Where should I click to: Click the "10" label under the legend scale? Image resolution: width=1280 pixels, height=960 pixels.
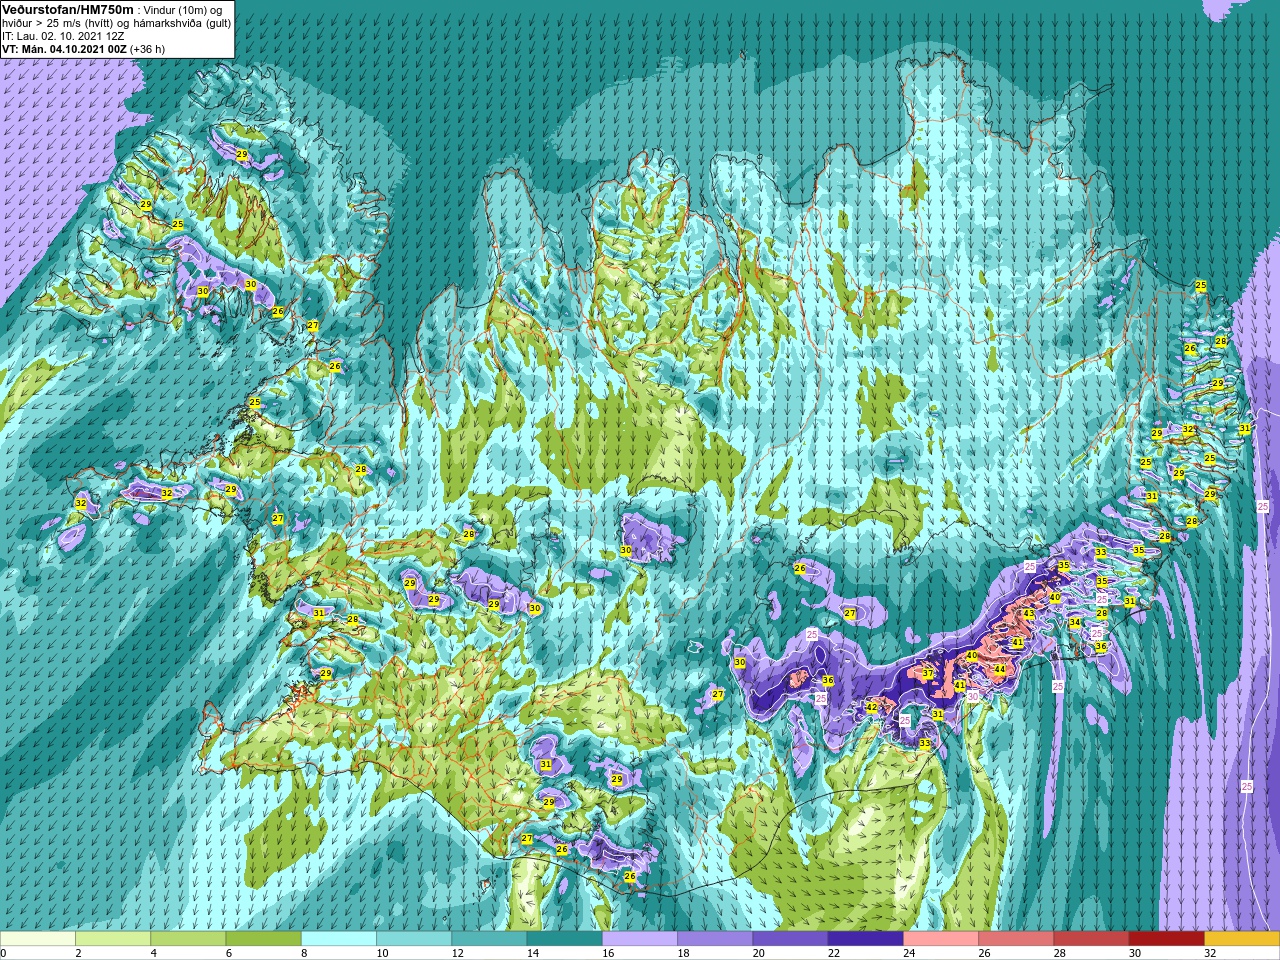point(382,953)
